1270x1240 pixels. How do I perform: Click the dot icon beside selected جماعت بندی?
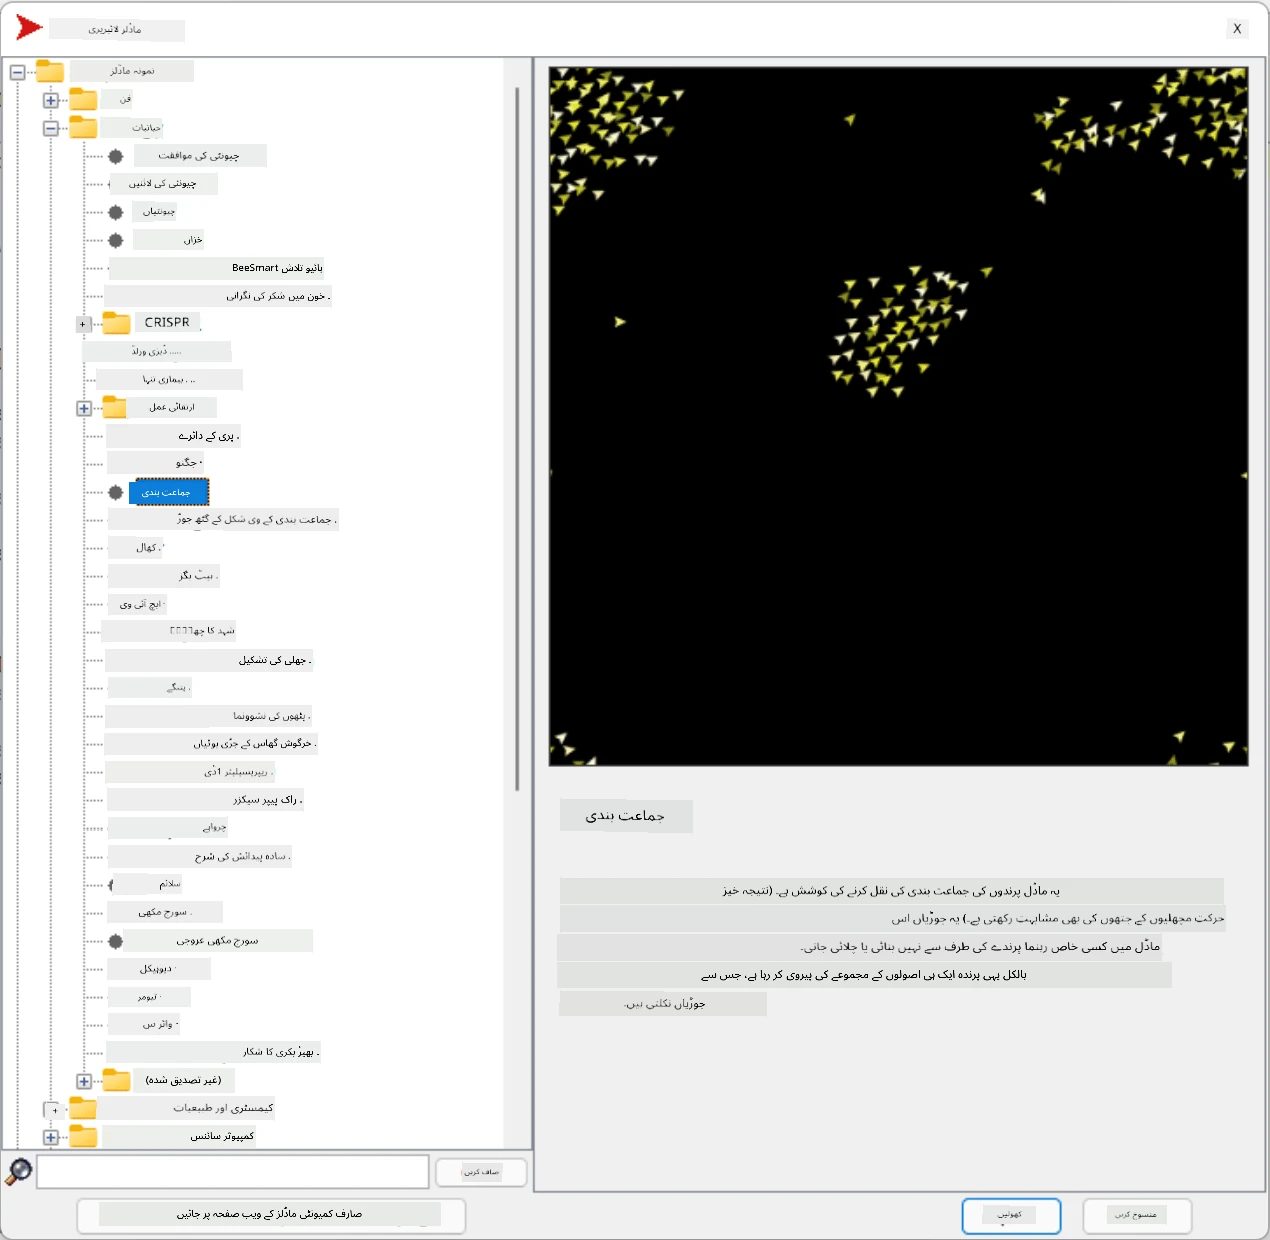pos(116,492)
